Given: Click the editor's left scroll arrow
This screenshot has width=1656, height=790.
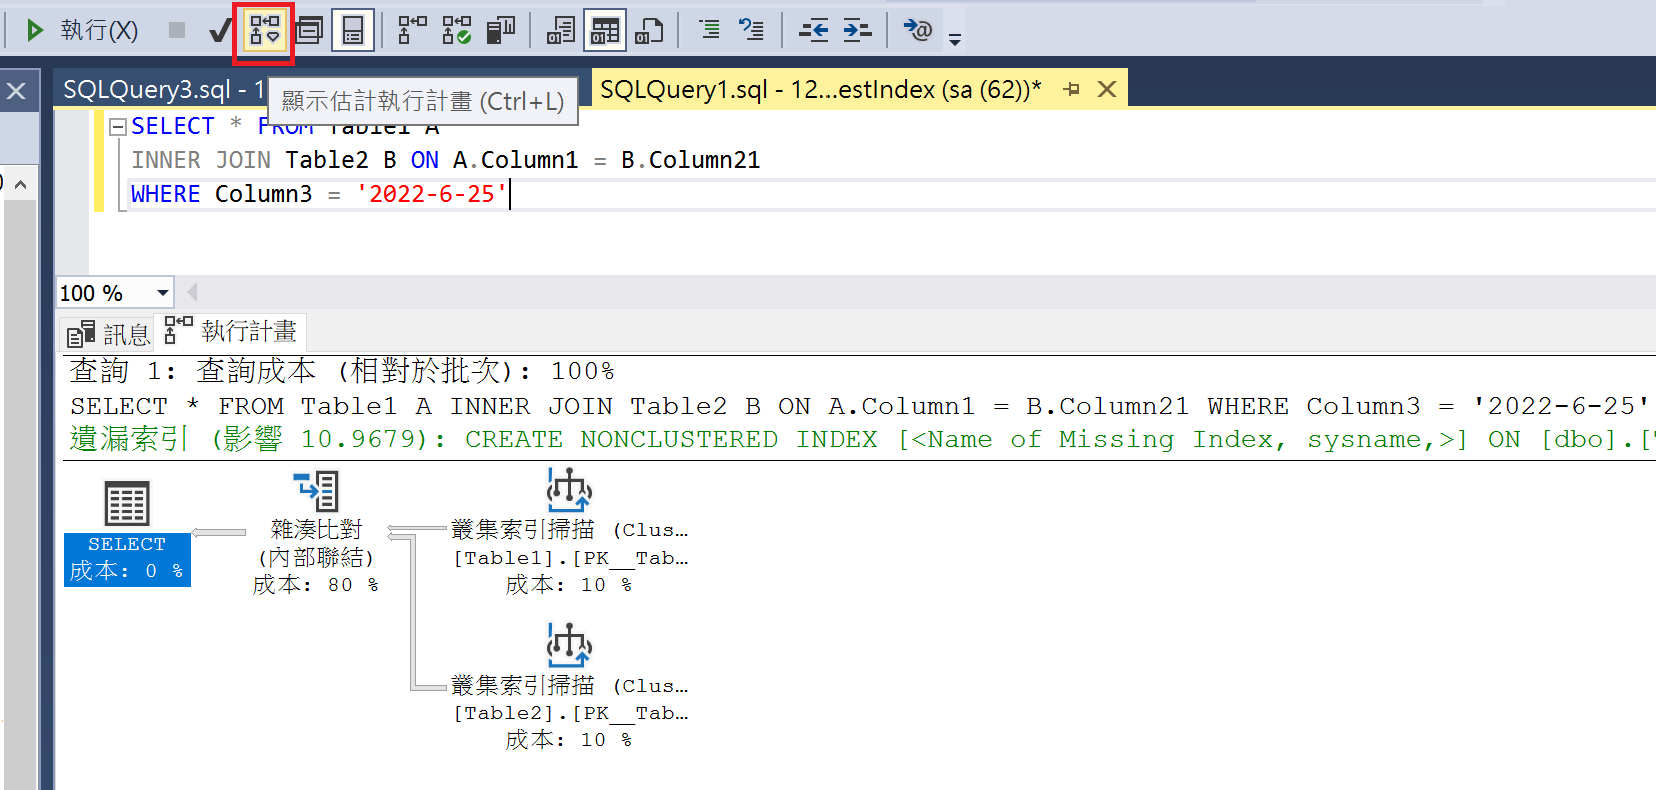Looking at the screenshot, I should [192, 292].
